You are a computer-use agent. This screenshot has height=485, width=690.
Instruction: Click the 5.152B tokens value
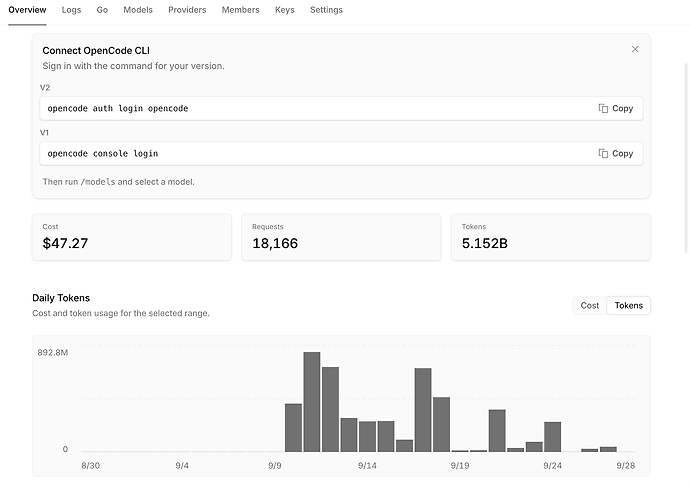tap(484, 243)
